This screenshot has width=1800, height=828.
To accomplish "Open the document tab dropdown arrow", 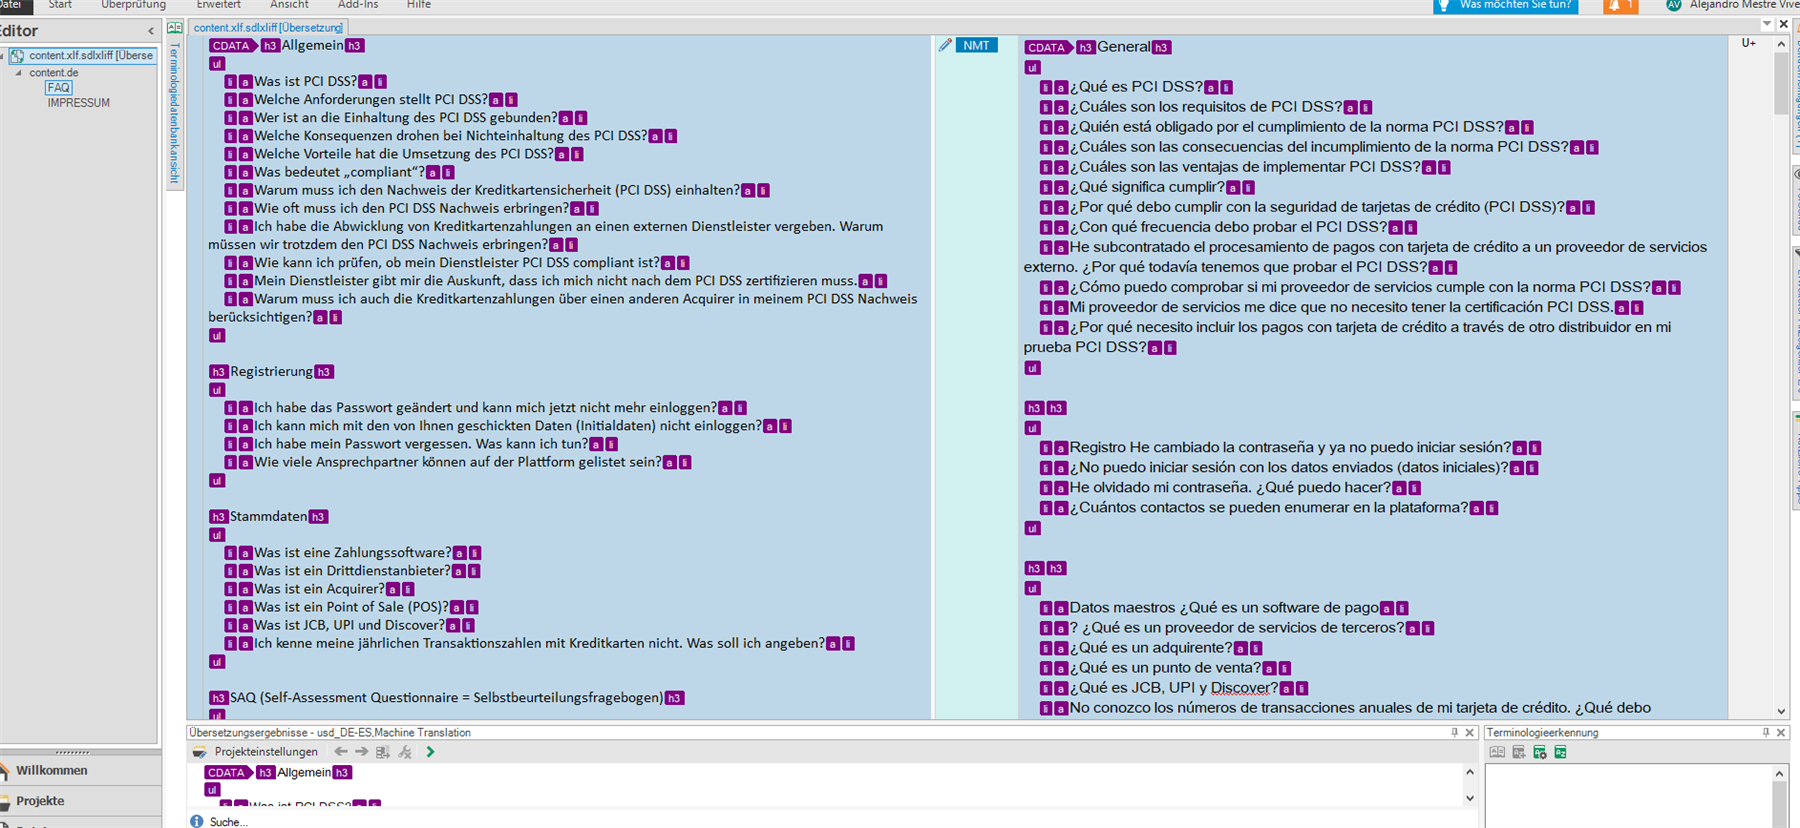I will (x=1767, y=24).
